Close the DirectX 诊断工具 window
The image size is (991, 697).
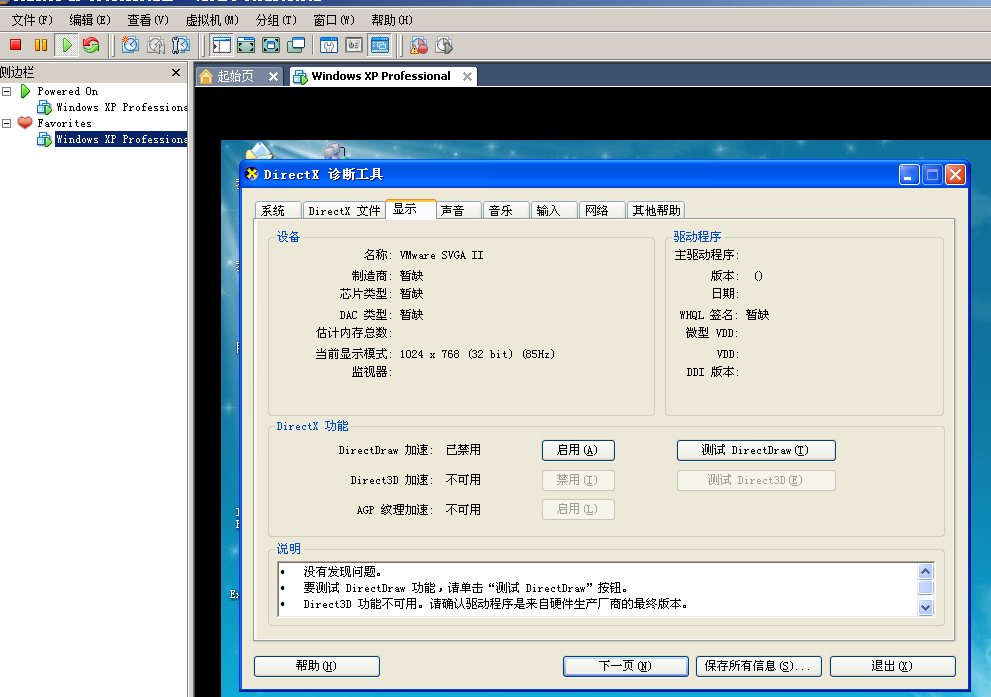pyautogui.click(x=955, y=174)
